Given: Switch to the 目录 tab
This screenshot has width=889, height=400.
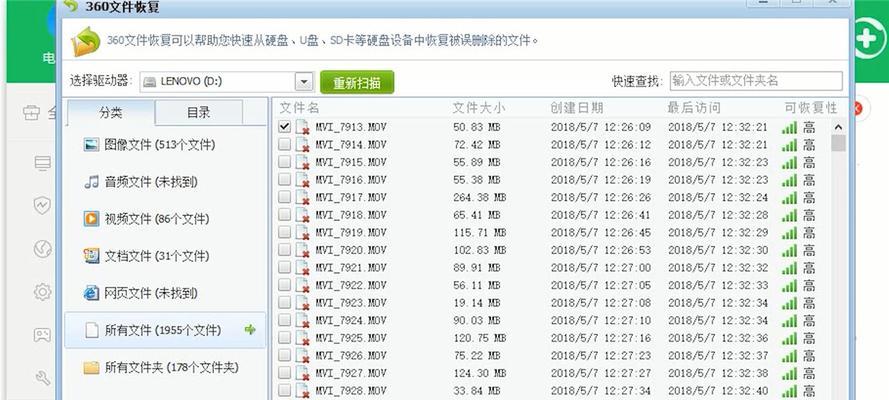Looking at the screenshot, I should pos(198,112).
